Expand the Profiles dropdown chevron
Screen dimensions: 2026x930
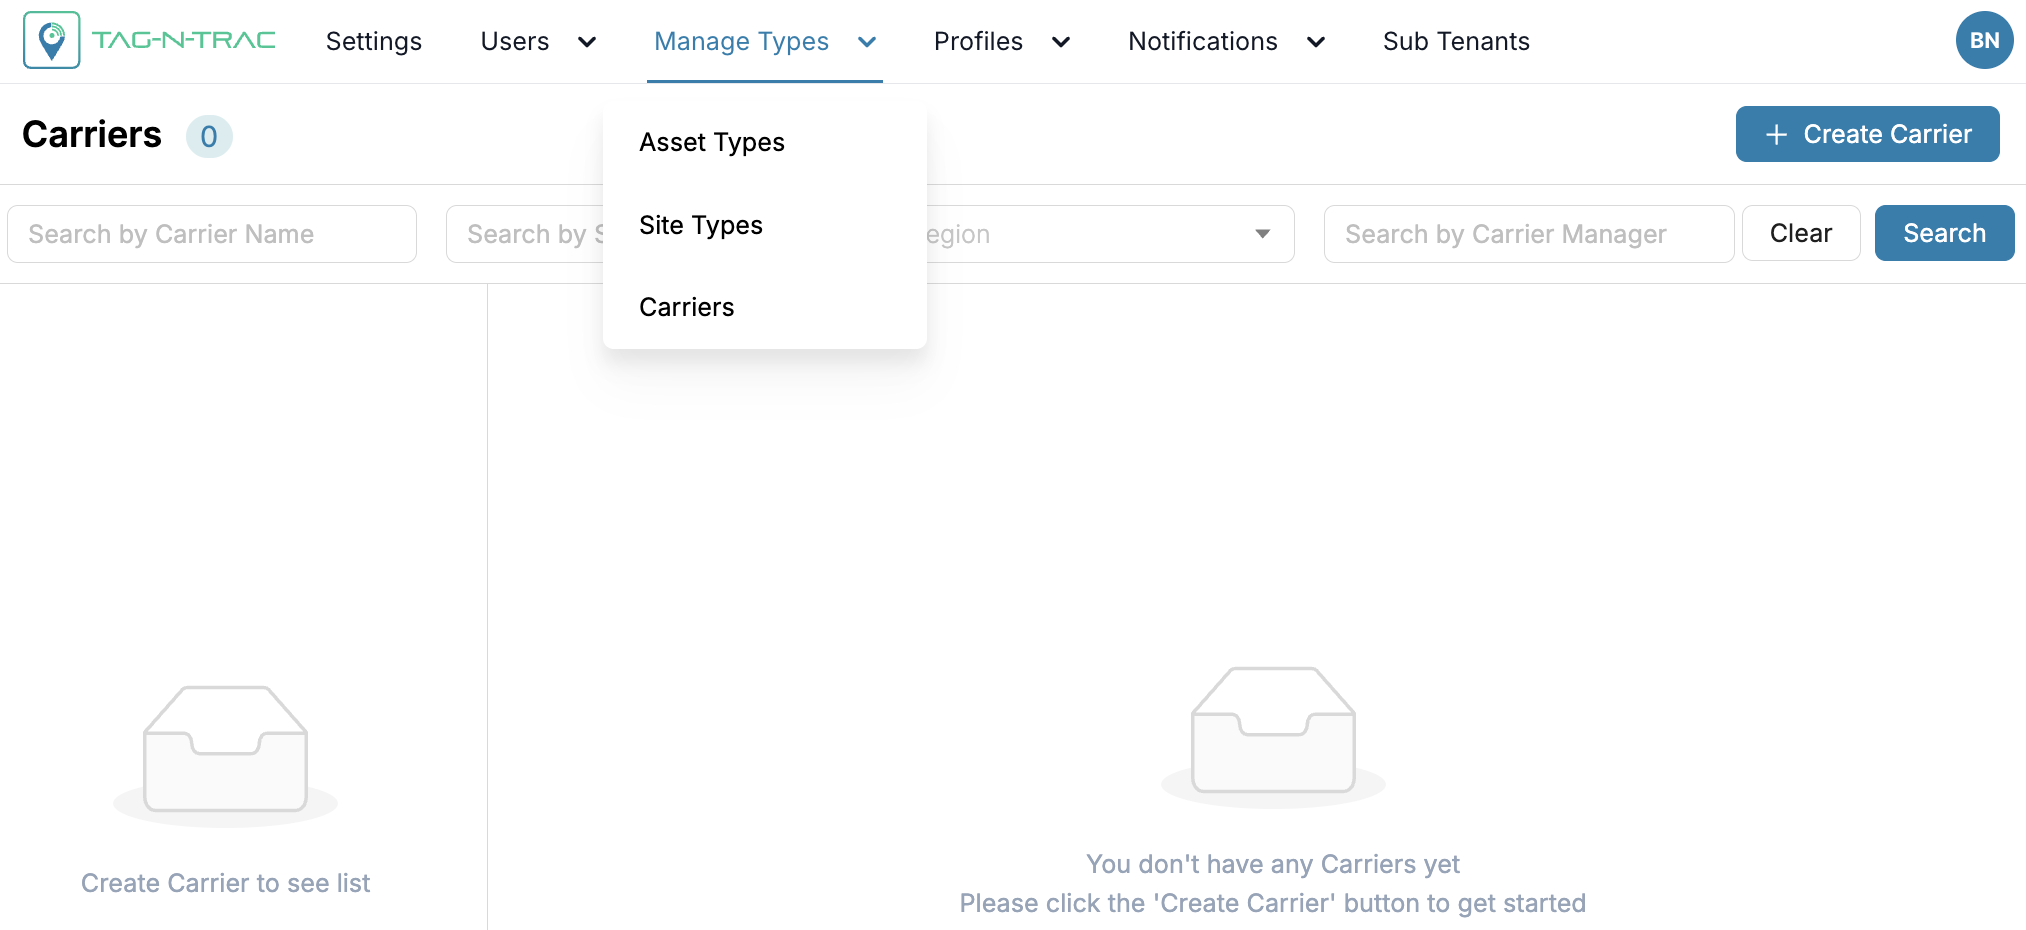pos(1061,41)
